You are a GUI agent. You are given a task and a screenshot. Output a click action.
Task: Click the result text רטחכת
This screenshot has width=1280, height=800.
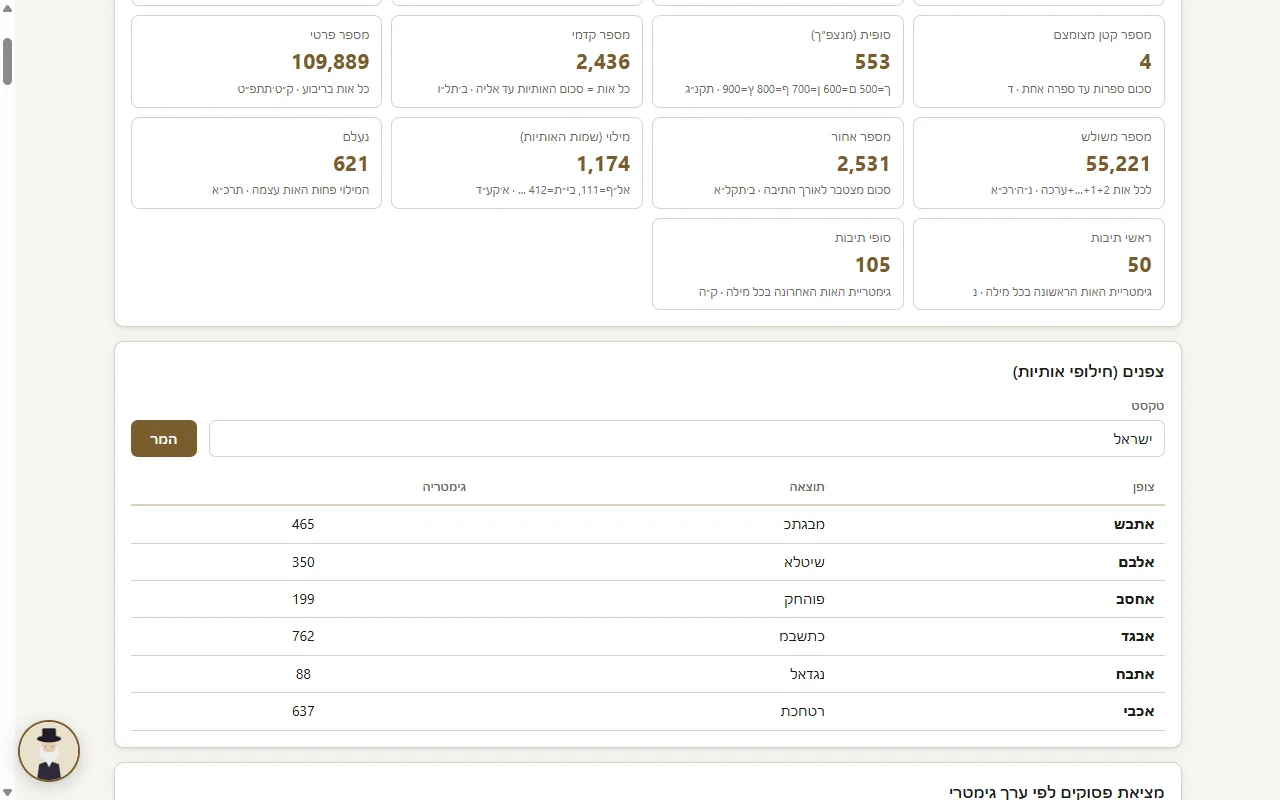pyautogui.click(x=803, y=711)
